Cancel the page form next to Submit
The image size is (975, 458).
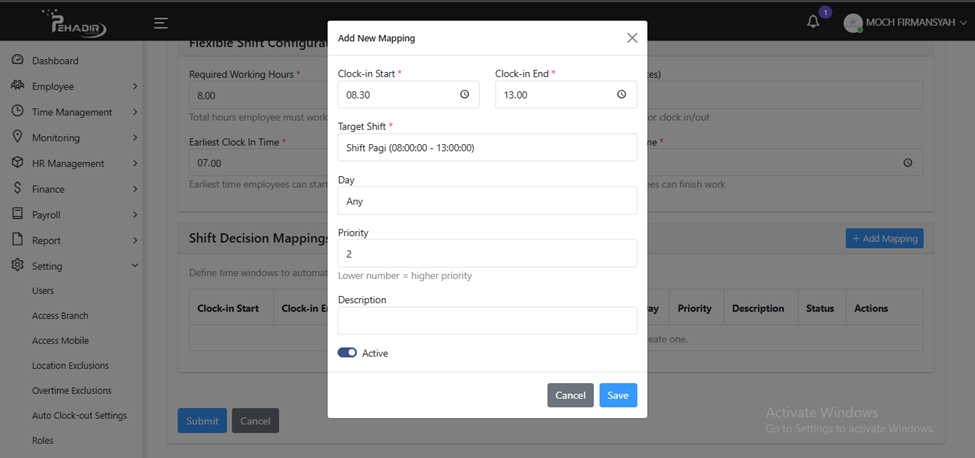pos(256,421)
